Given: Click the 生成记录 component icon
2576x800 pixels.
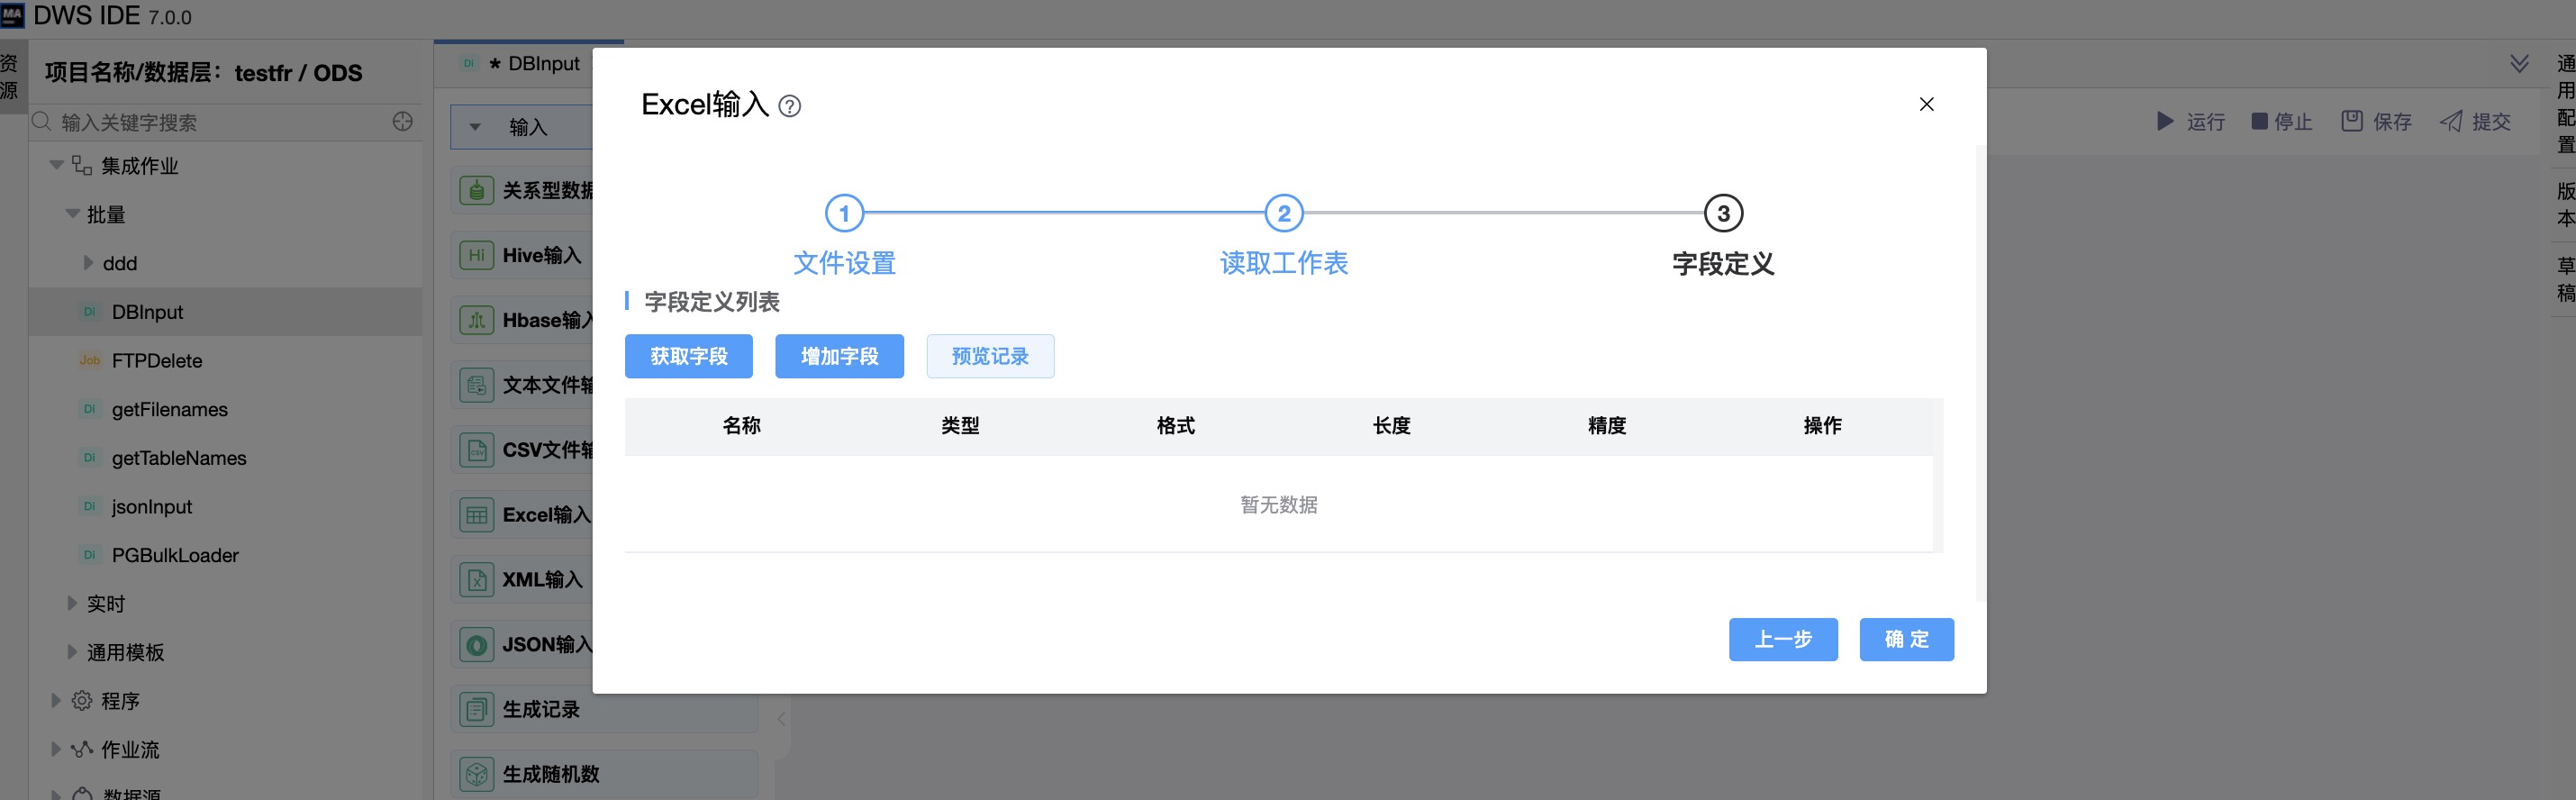Looking at the screenshot, I should click(476, 710).
